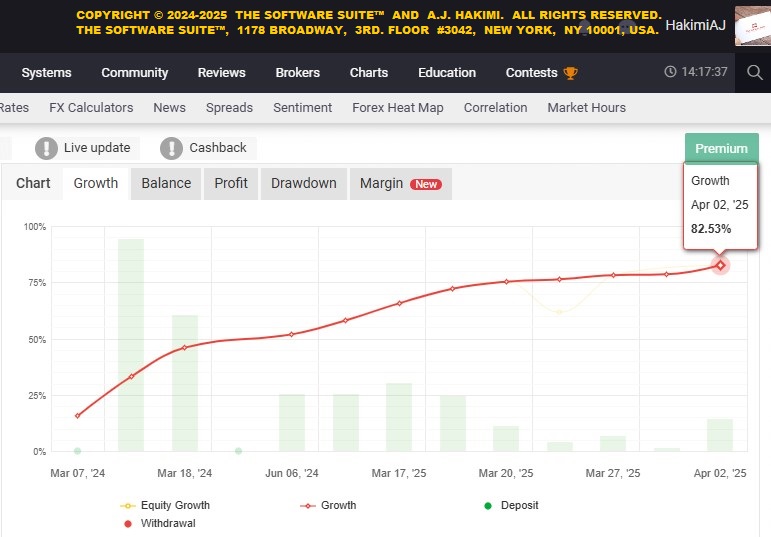The width and height of the screenshot is (771, 537).
Task: Go to the Contests section
Action: point(532,73)
